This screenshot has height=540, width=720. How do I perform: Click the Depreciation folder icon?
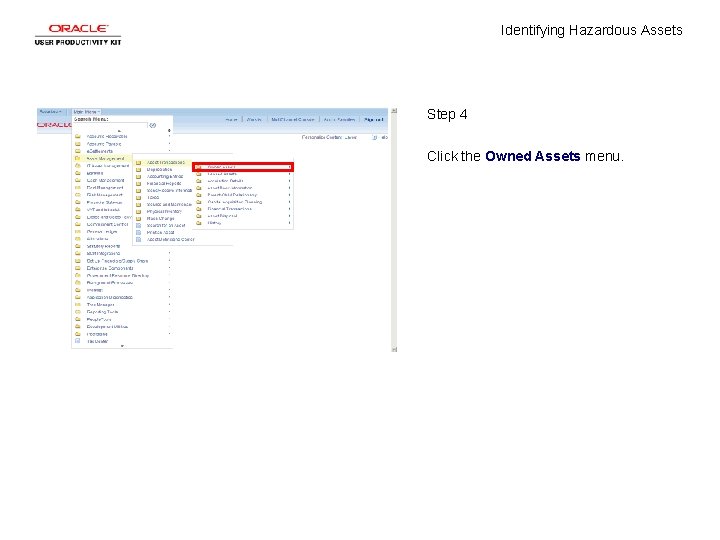(x=138, y=169)
